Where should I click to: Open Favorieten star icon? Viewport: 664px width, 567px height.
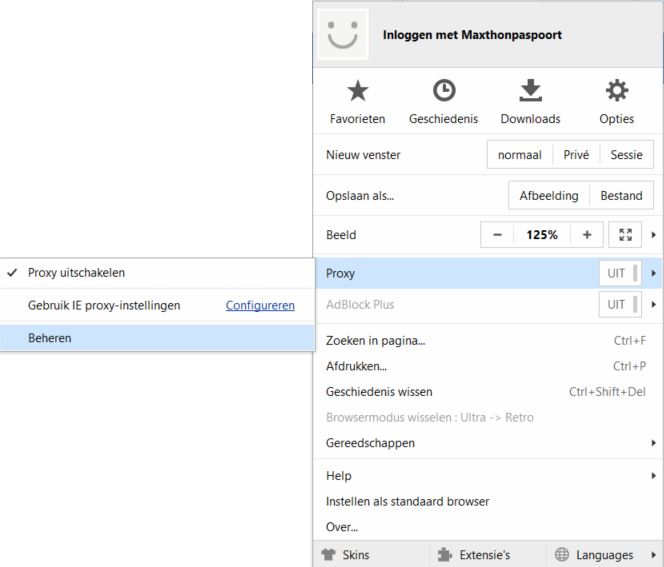pyautogui.click(x=358, y=91)
